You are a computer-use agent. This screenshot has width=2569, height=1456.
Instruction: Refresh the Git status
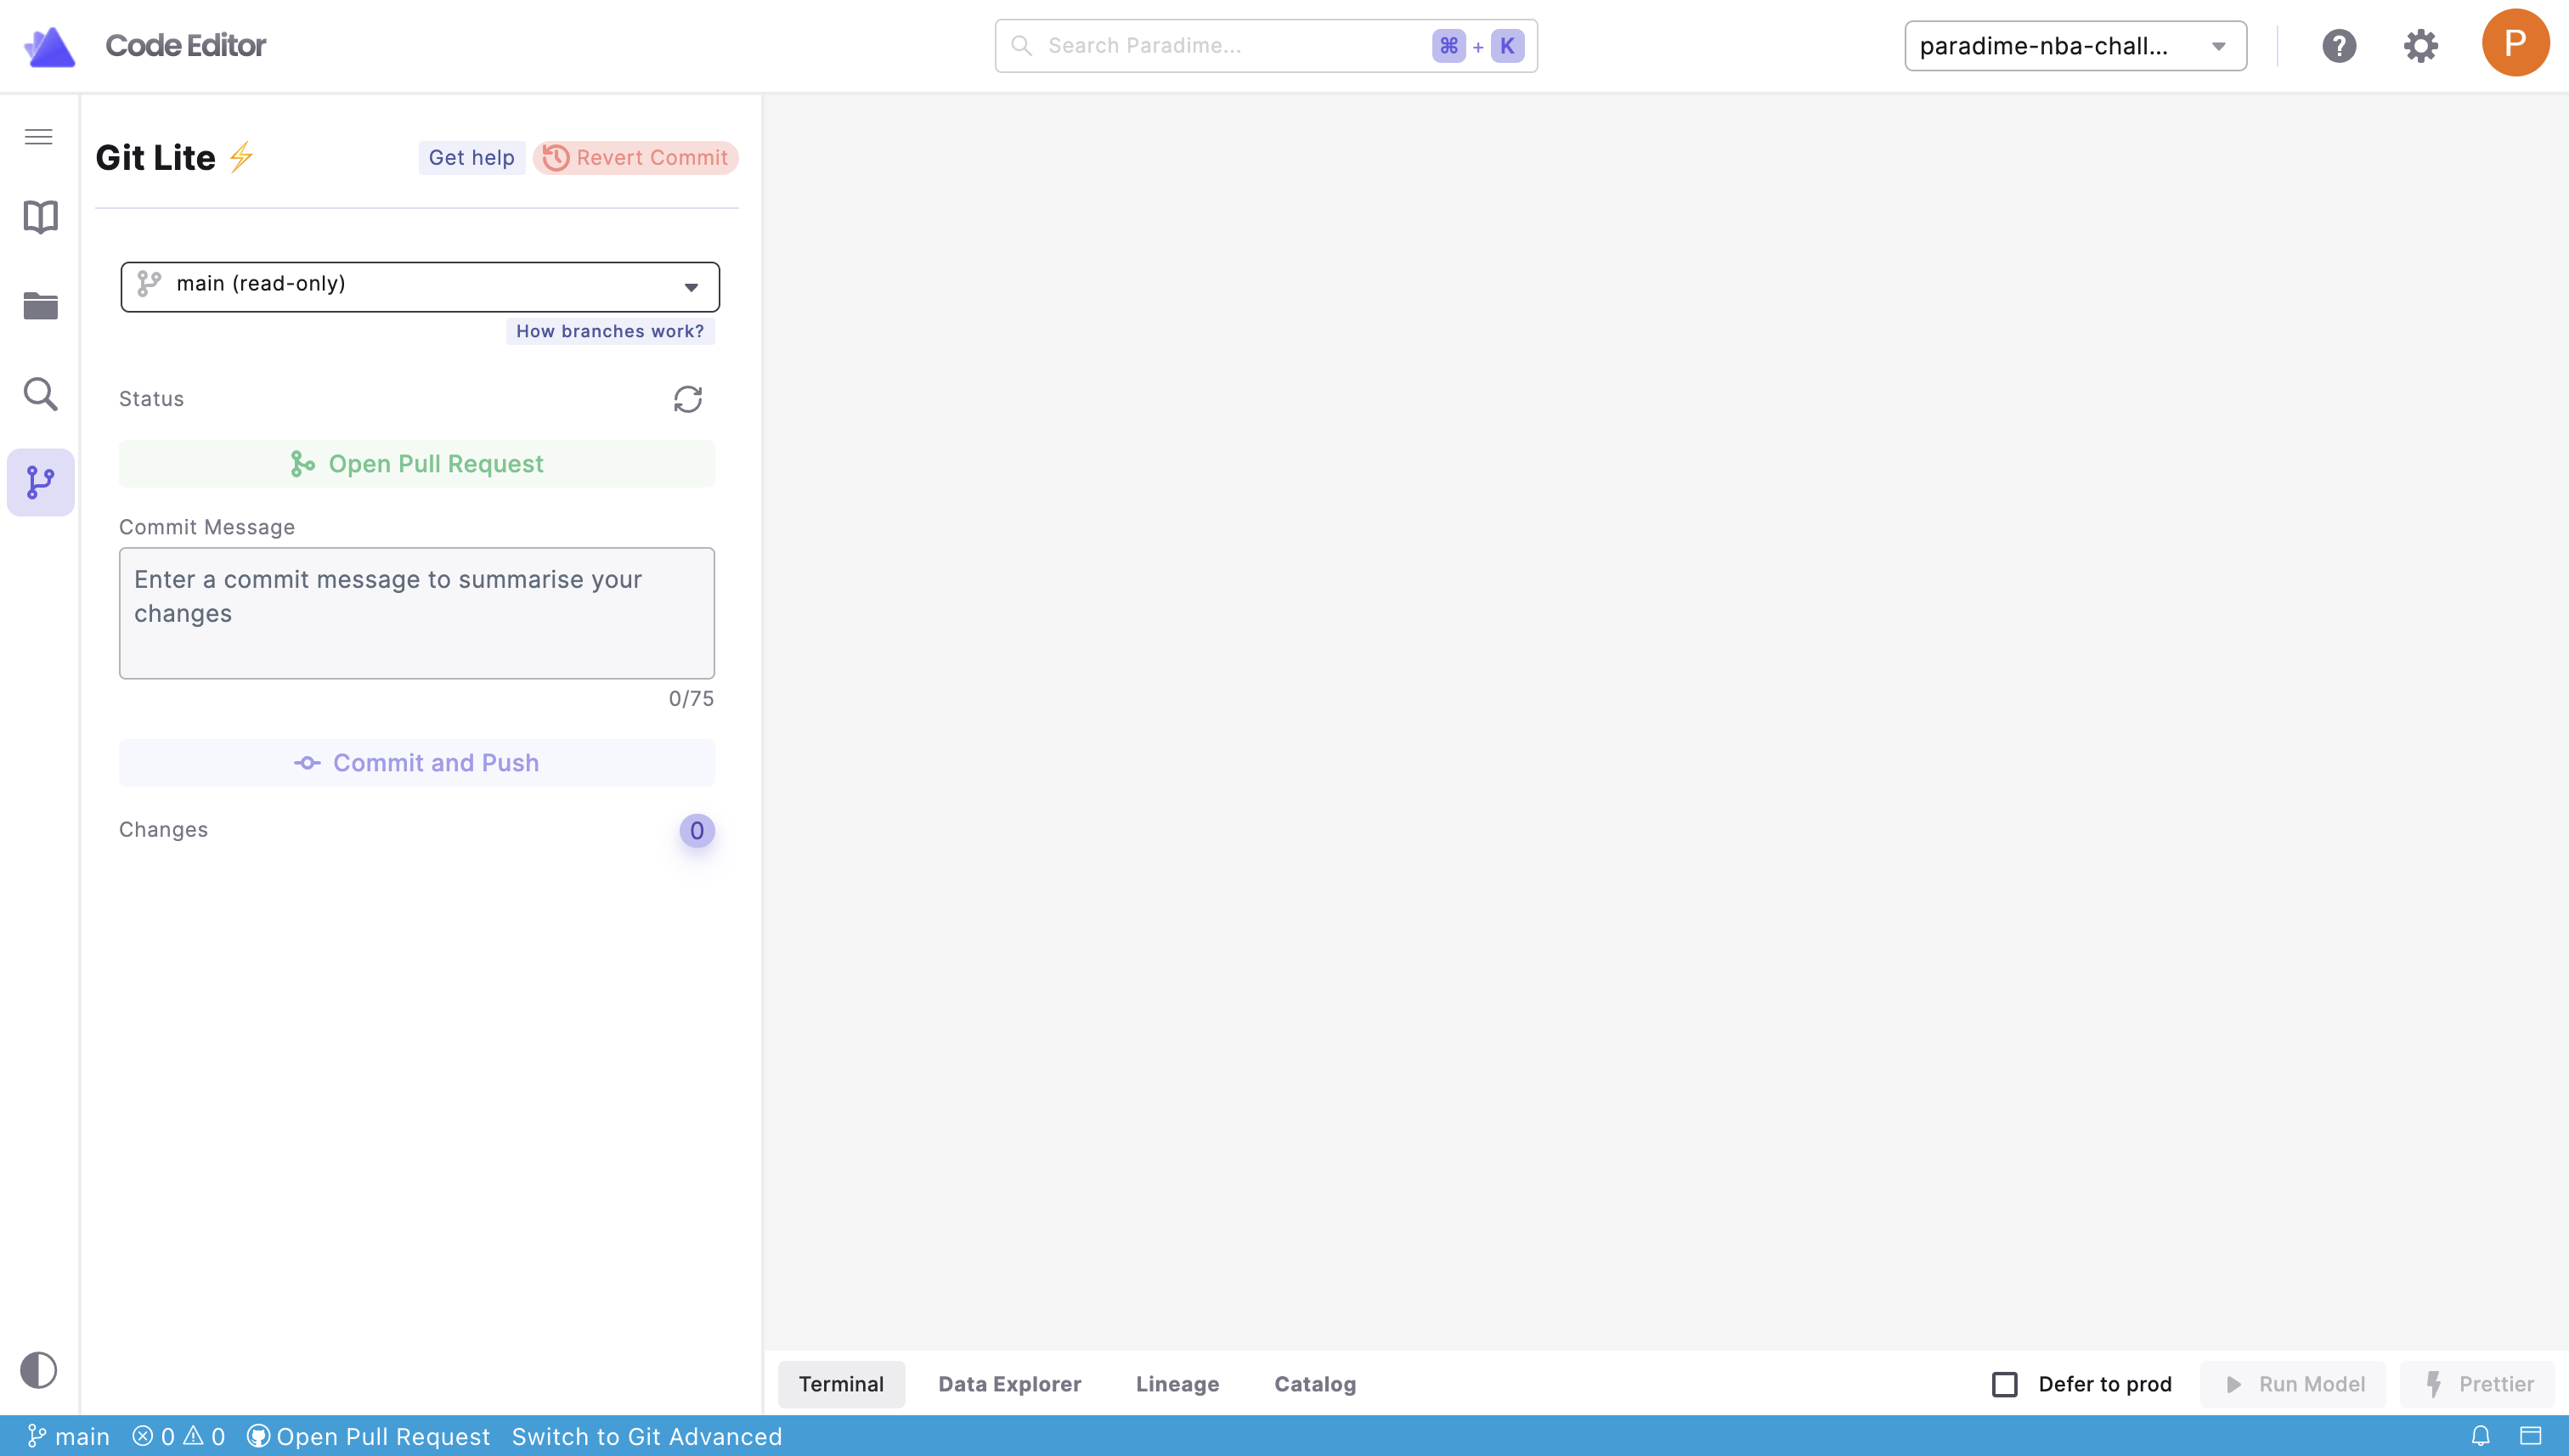pos(688,399)
